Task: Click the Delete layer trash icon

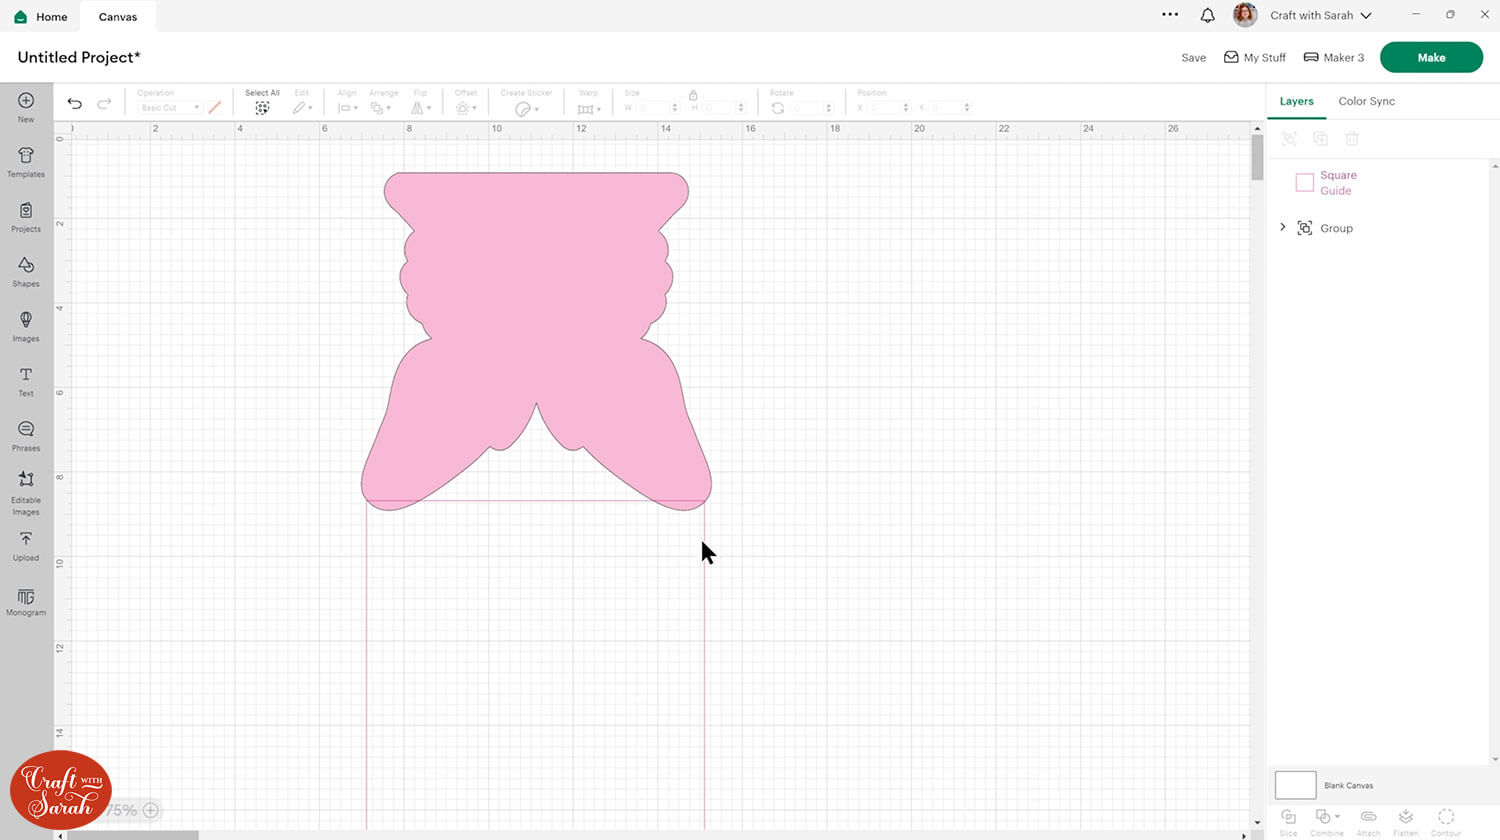Action: coord(1352,139)
